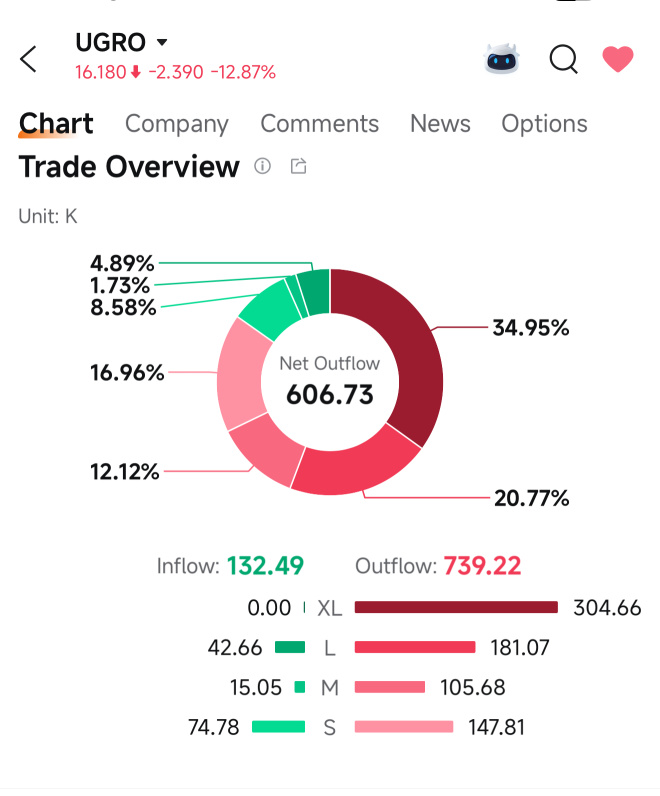Click the Trade Overview info icon
The height and width of the screenshot is (796, 660).
[x=262, y=166]
